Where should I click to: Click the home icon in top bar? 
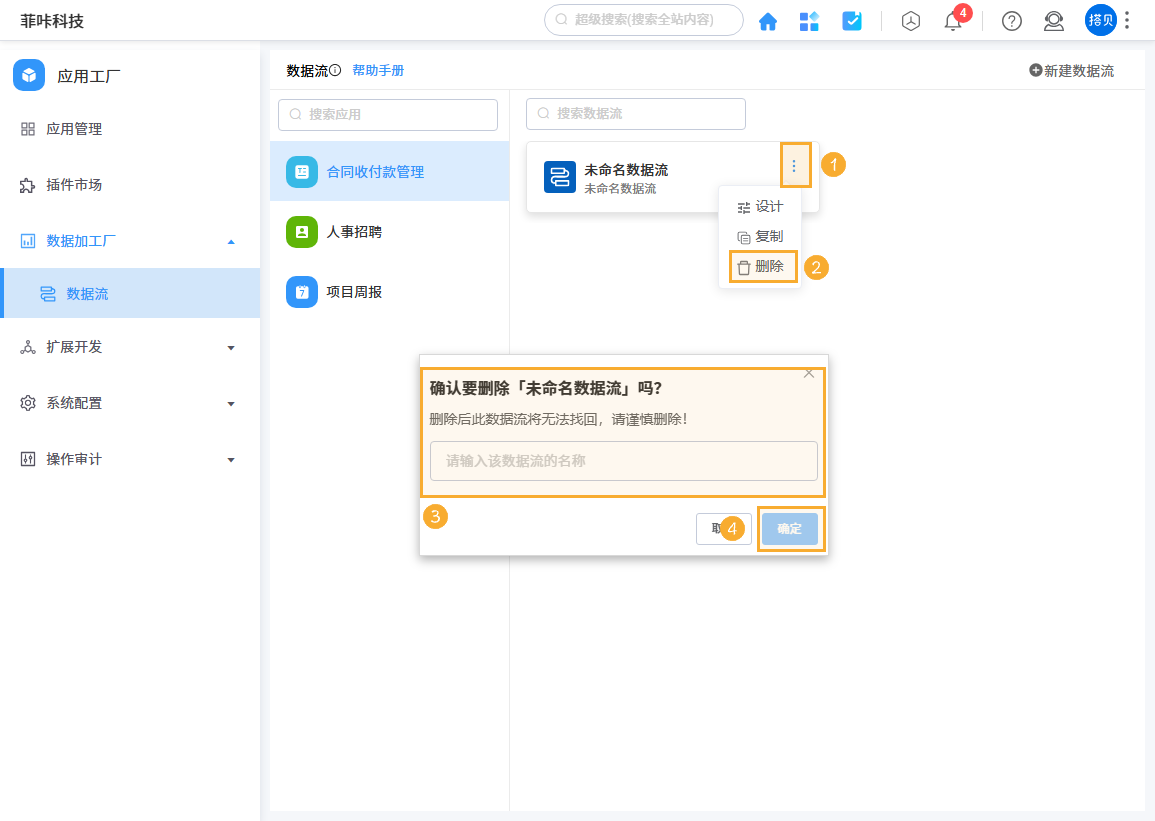pyautogui.click(x=767, y=20)
